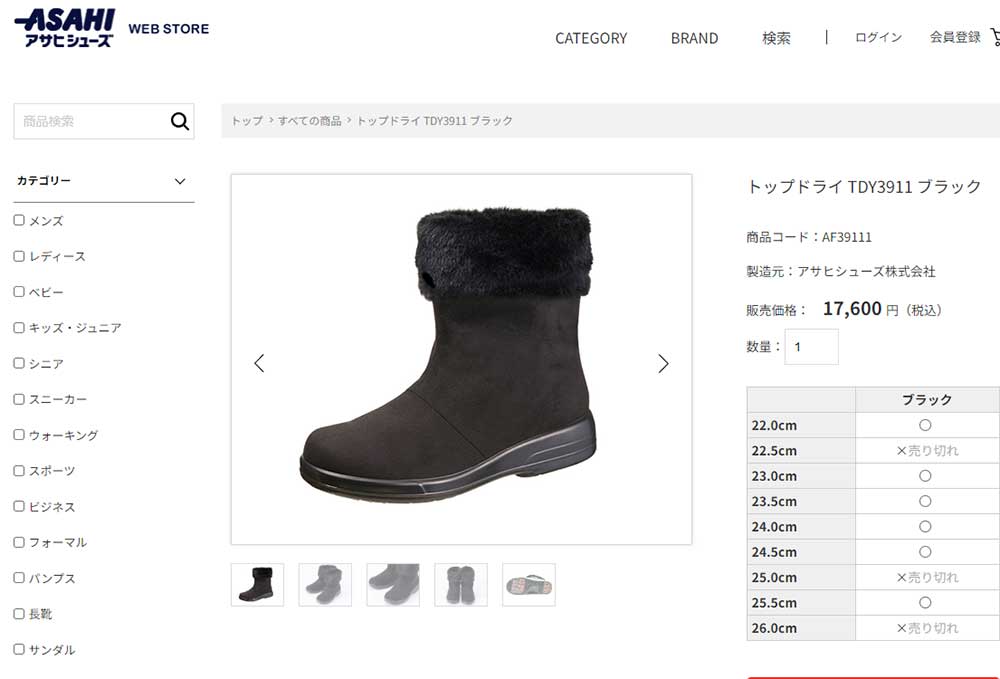Open the shopping cart icon
Image resolution: width=1000 pixels, height=679 pixels.
pyautogui.click(x=995, y=37)
